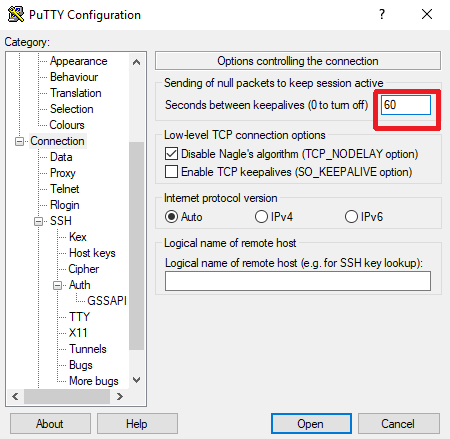This screenshot has width=450, height=439.
Task: Collapse the Auth tree node
Action: (58, 285)
